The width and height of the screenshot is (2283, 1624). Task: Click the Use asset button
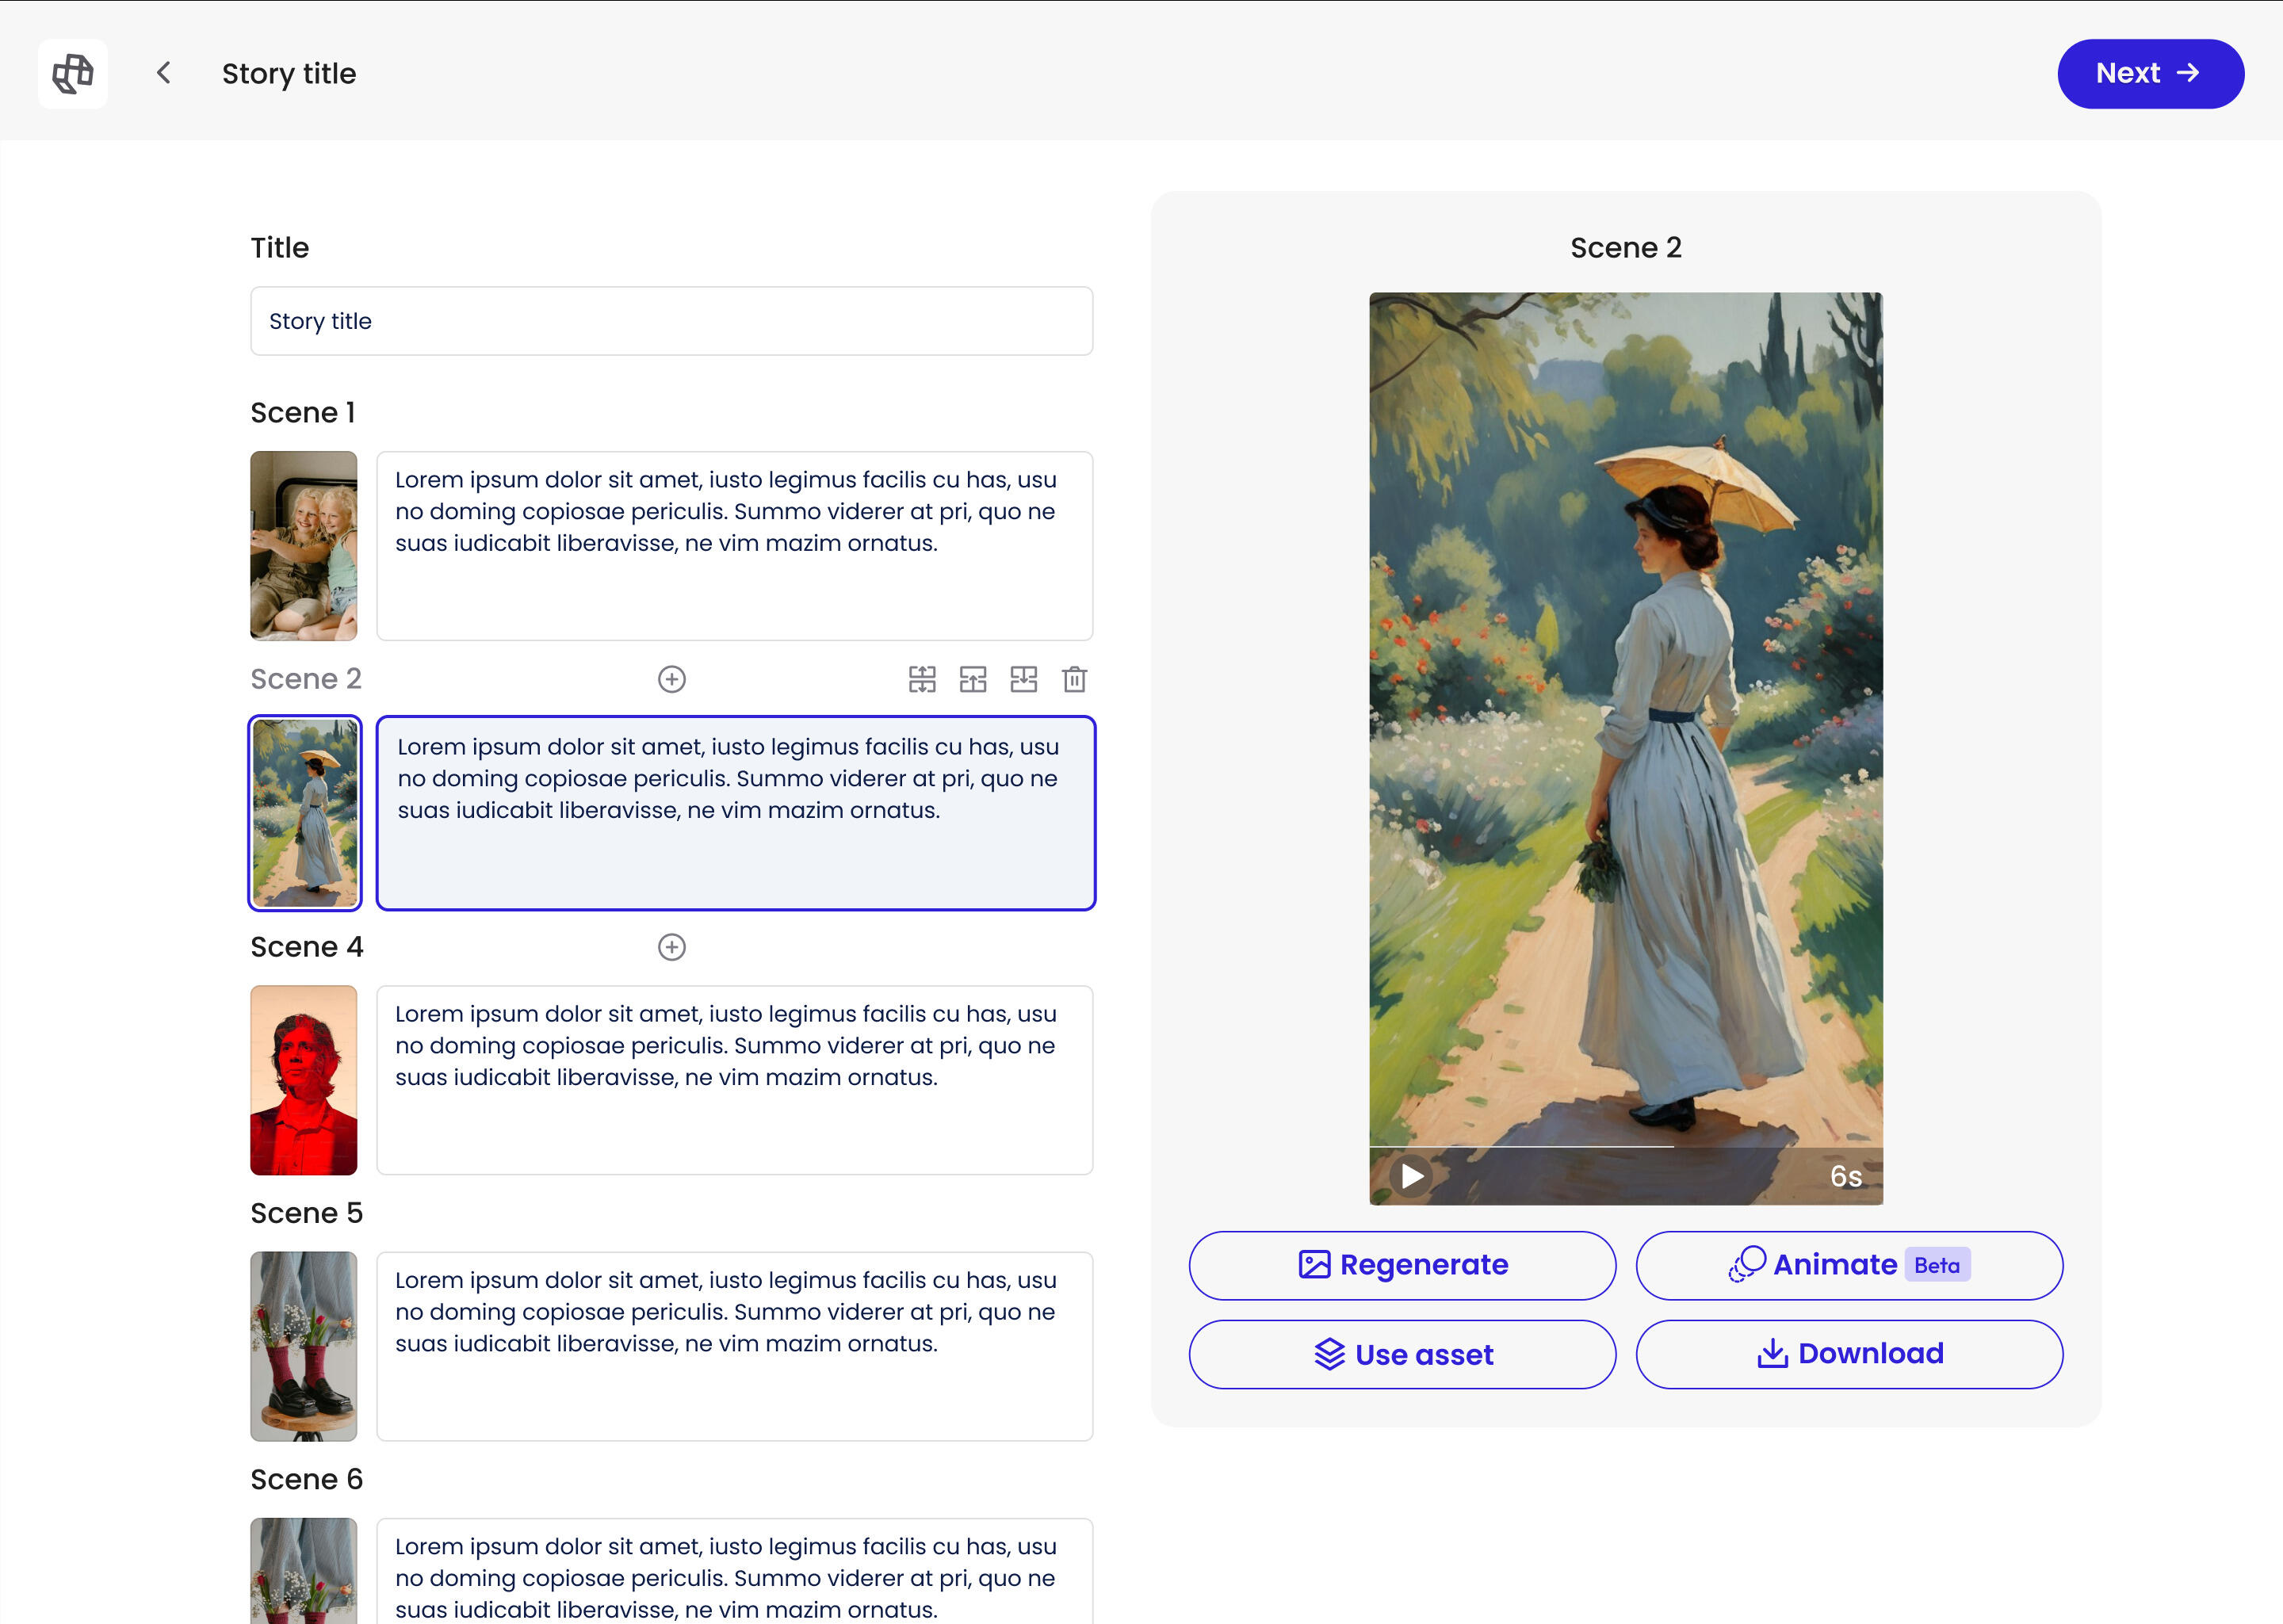coord(1402,1354)
